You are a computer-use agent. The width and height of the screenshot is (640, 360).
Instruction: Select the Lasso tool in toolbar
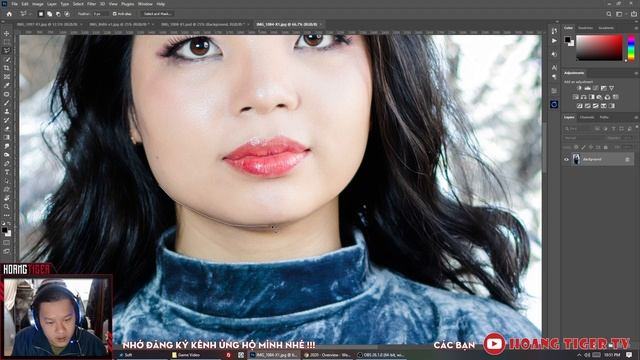7,51
